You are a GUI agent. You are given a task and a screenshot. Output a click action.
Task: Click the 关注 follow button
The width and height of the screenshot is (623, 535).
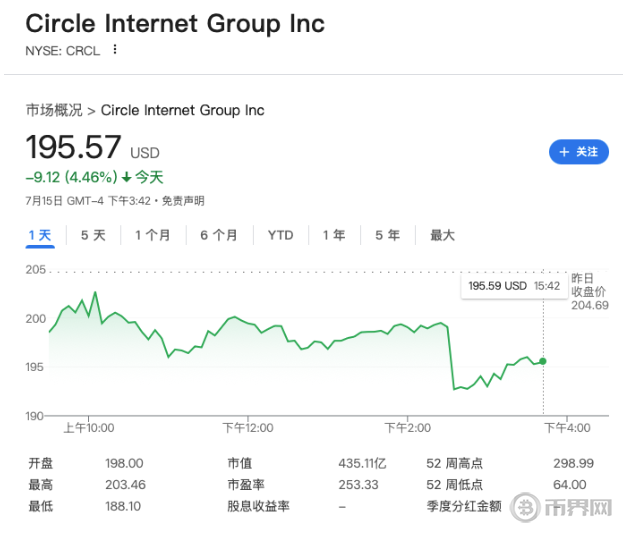pyautogui.click(x=578, y=152)
